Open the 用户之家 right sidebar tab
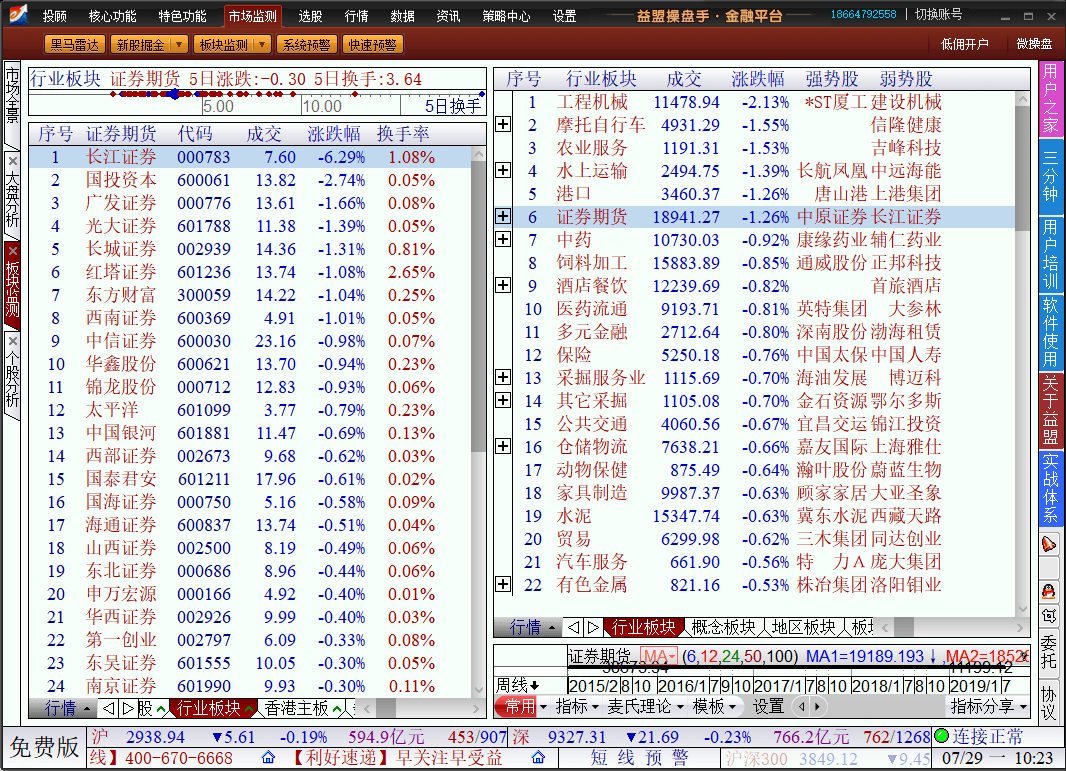Viewport: 1066px width, 771px height. [x=1050, y=99]
